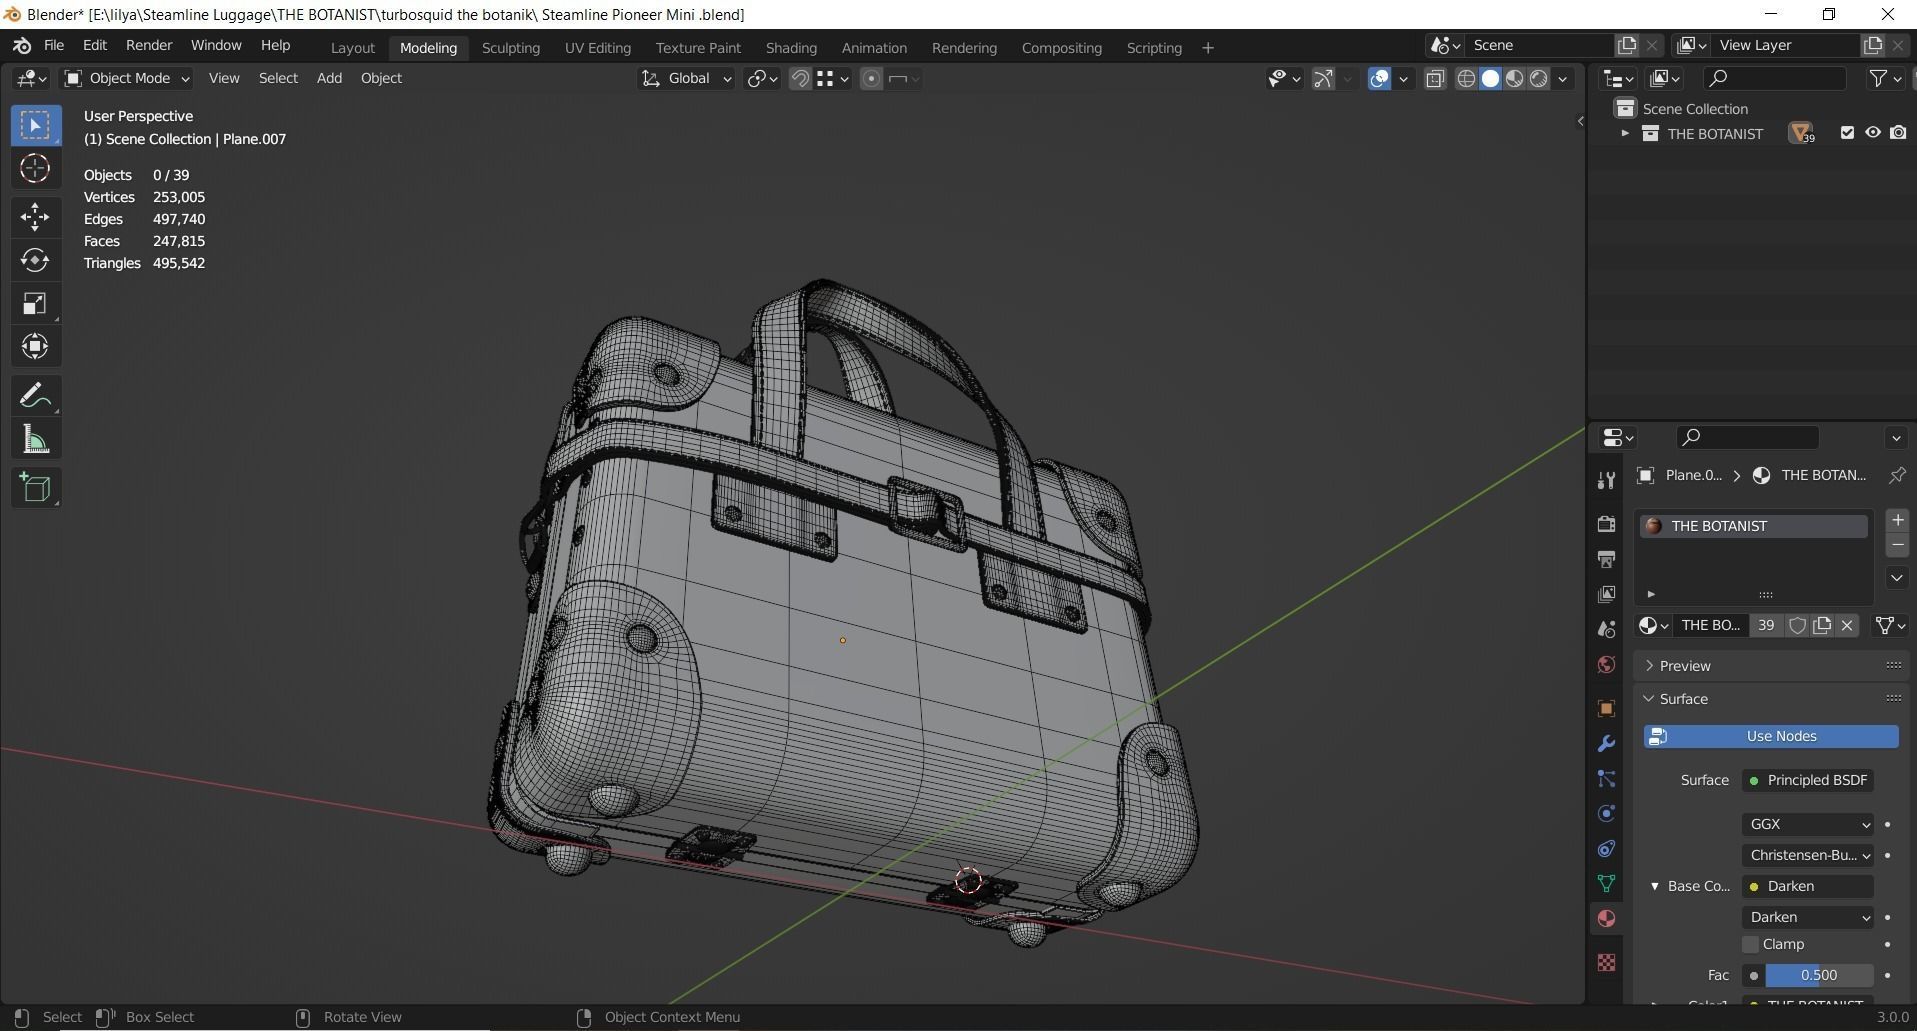Switch to material preview shading
Image resolution: width=1917 pixels, height=1031 pixels.
pos(1514,79)
